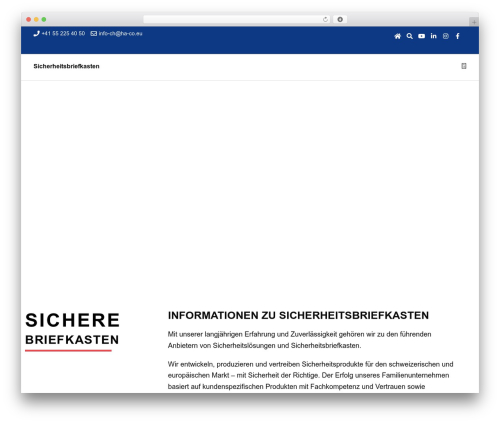Click the info-ch email address link

pos(120,33)
